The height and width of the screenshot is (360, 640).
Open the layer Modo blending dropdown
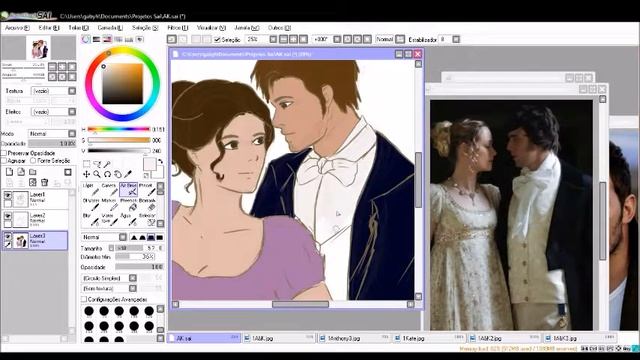pos(72,133)
